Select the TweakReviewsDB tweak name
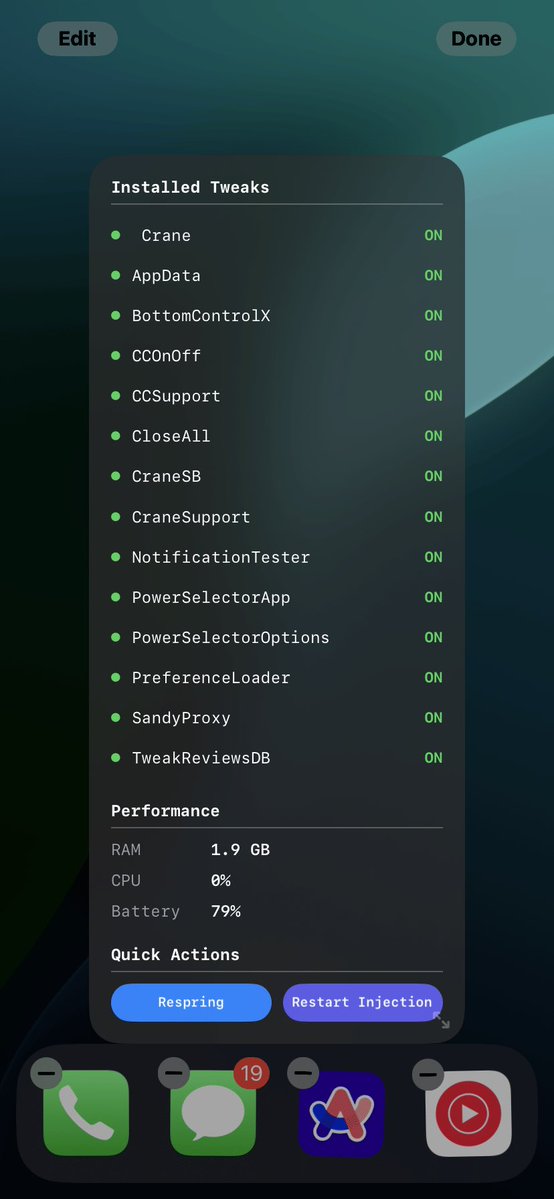554x1199 pixels. (200, 758)
